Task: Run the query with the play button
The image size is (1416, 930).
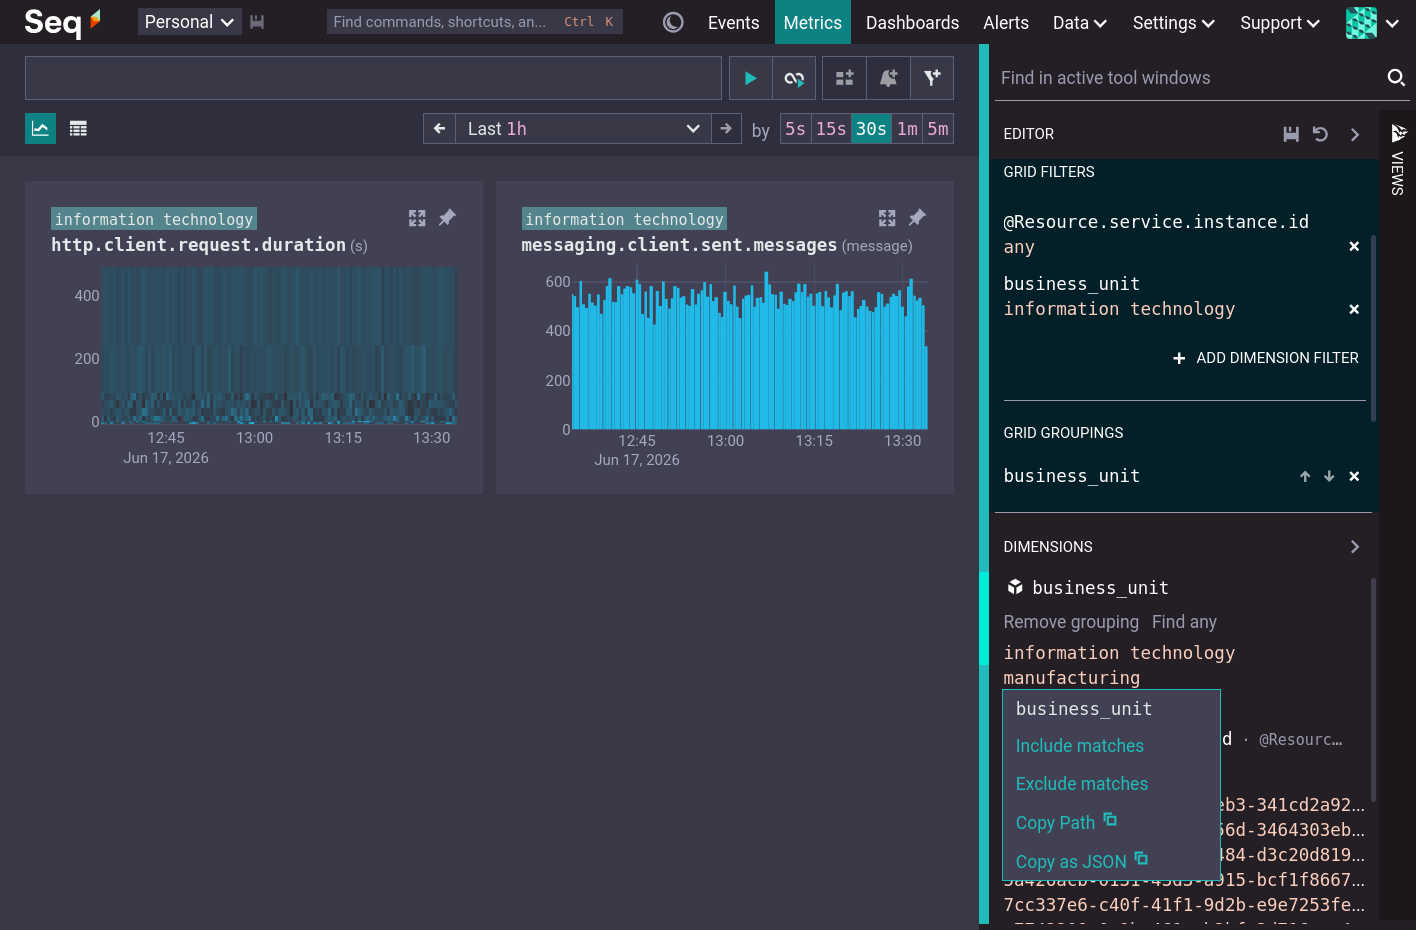Action: point(751,78)
